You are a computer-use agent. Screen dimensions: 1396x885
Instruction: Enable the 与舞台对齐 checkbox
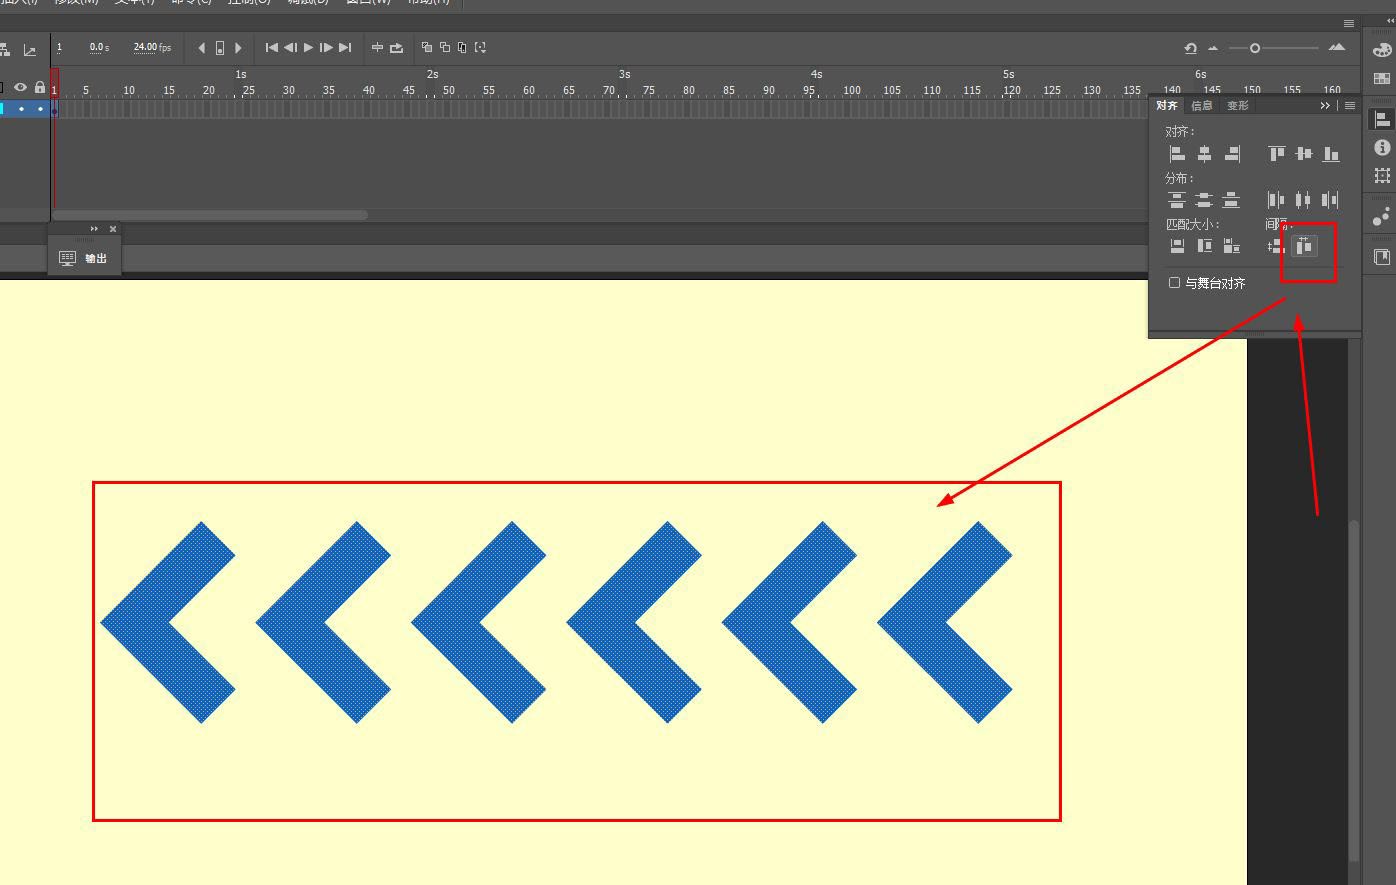coord(1175,283)
